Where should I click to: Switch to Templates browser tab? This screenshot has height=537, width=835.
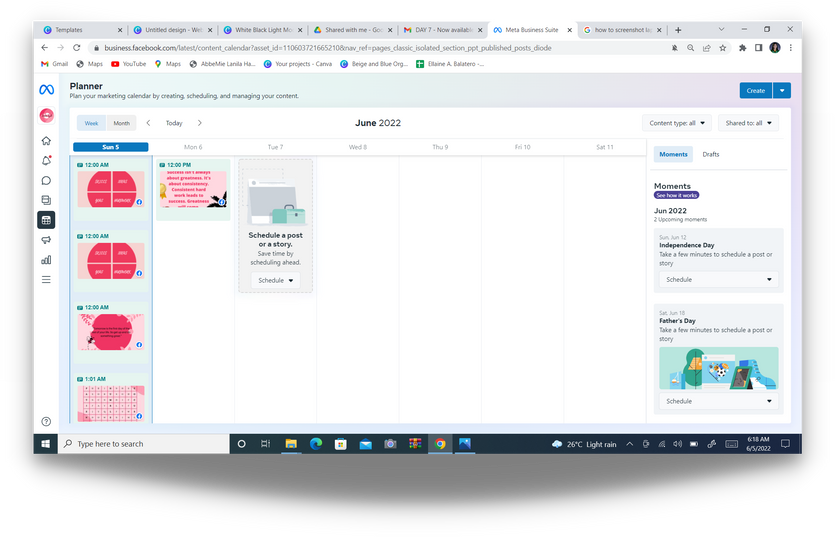pos(78,30)
